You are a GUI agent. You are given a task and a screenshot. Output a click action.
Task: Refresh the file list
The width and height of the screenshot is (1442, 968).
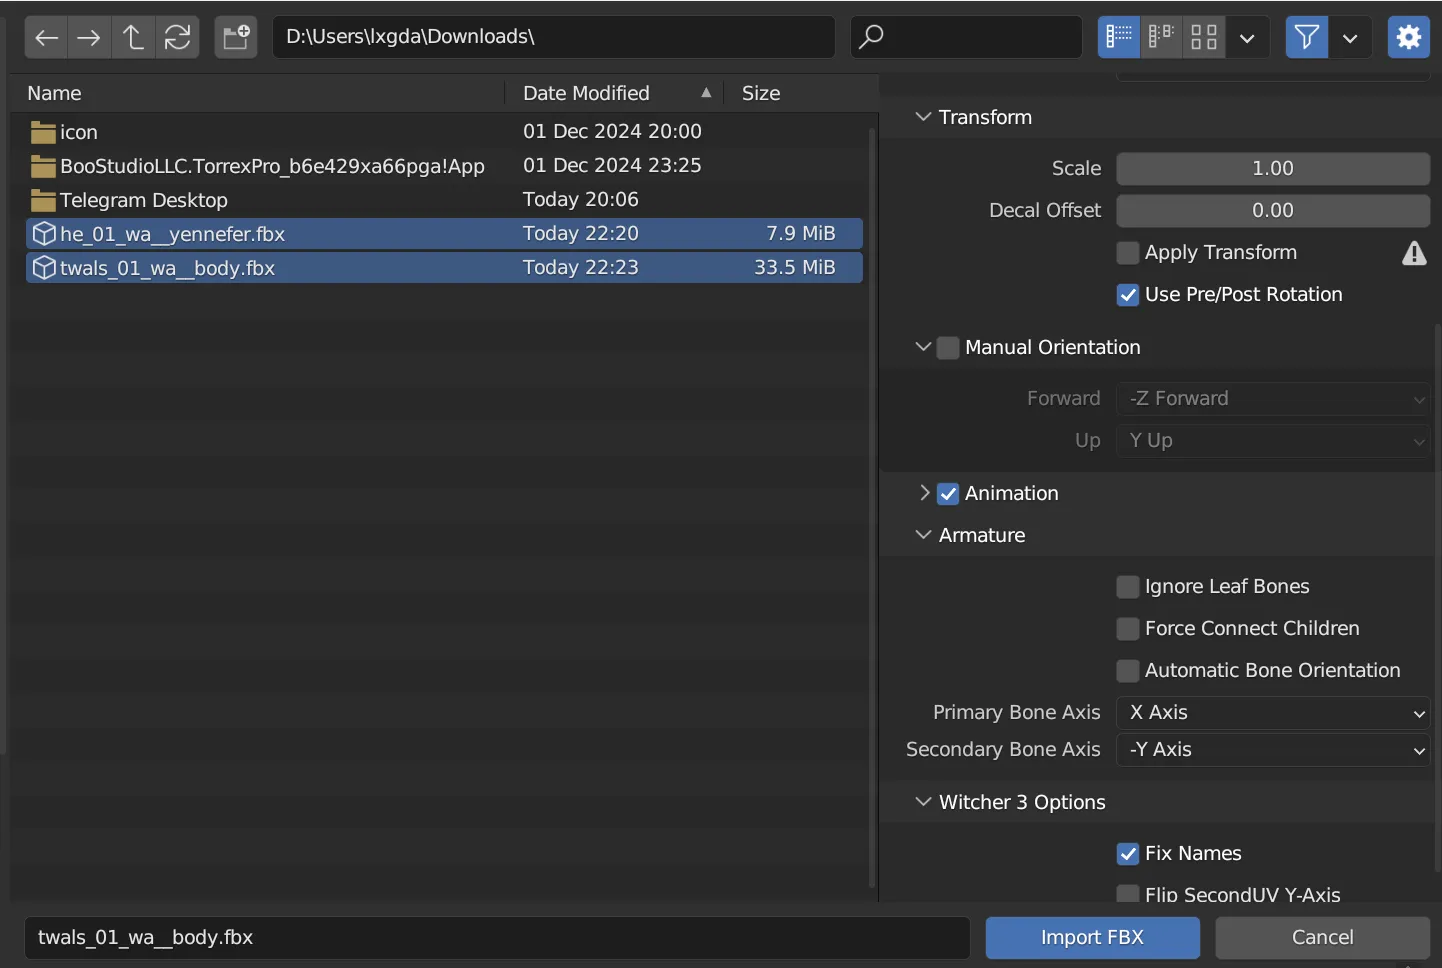pyautogui.click(x=178, y=37)
